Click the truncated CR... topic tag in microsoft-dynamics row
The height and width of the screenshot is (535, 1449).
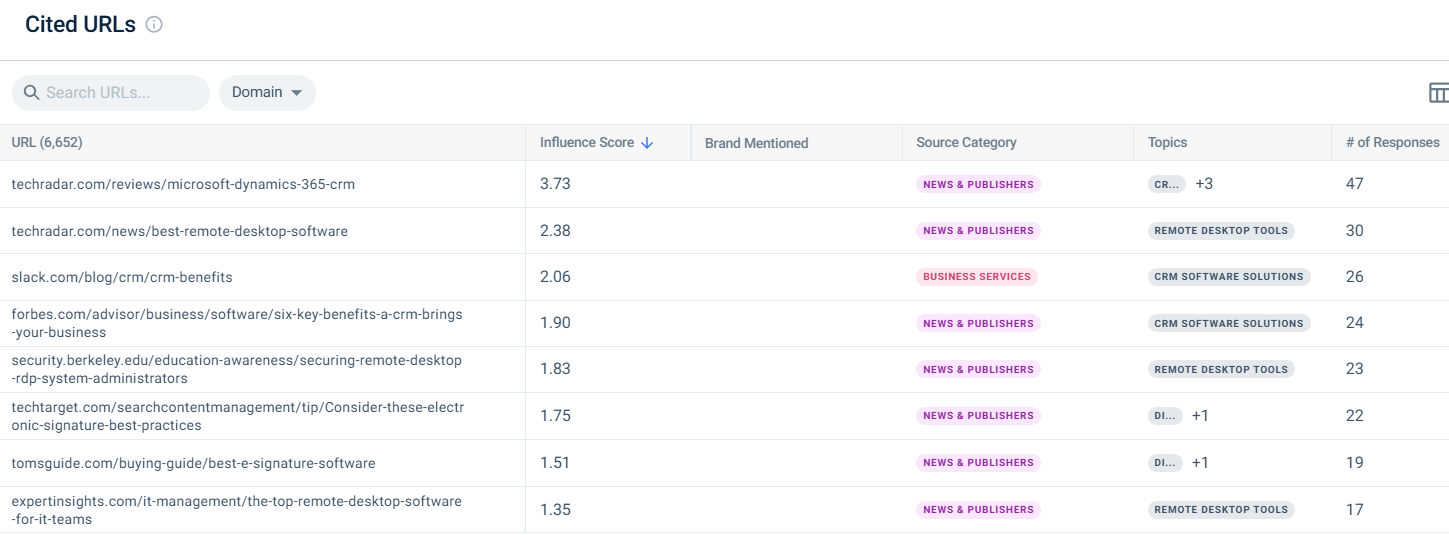coord(1167,184)
